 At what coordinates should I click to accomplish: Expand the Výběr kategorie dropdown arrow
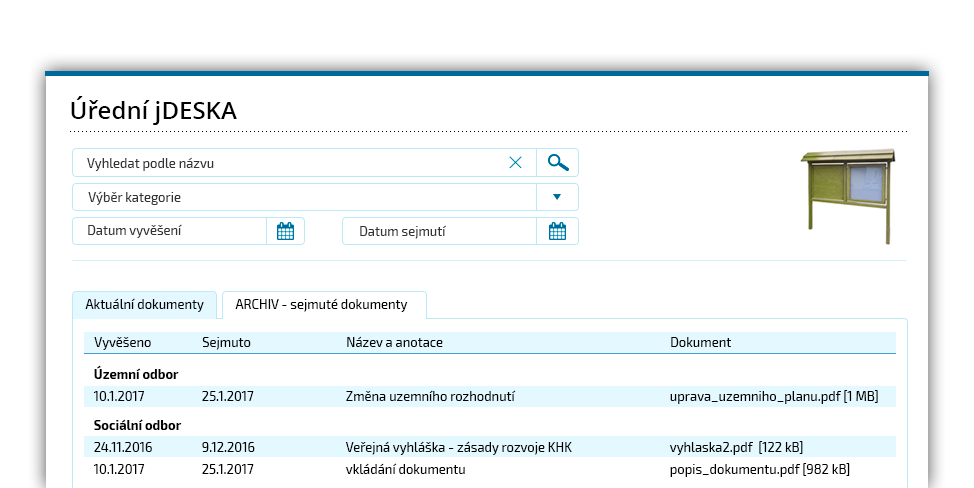(x=557, y=197)
